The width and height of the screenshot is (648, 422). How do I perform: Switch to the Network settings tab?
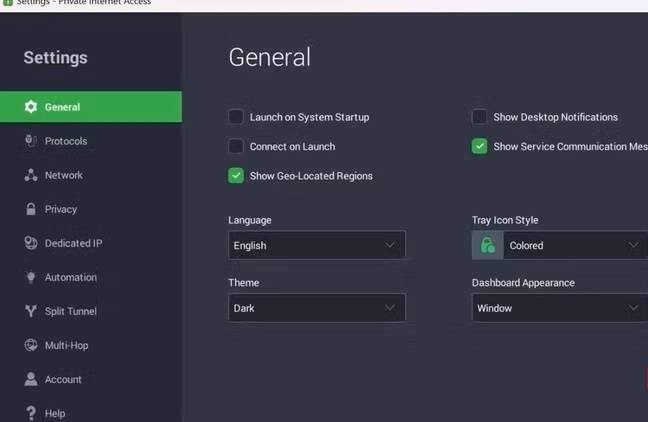tap(91, 175)
